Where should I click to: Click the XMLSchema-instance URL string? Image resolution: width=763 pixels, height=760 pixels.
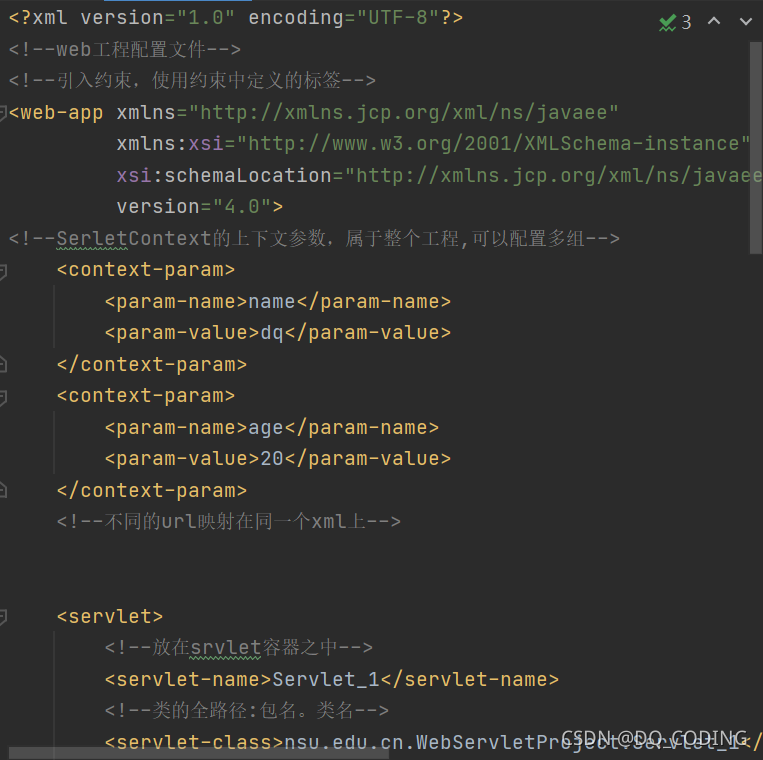[493, 144]
